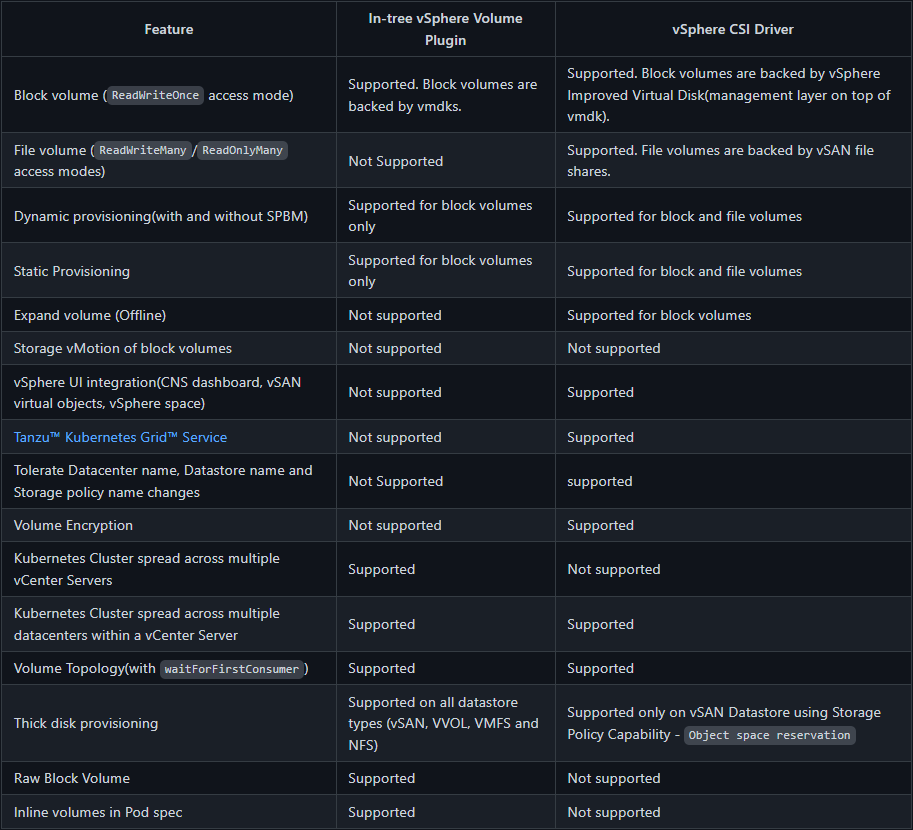This screenshot has height=830, width=913.
Task: Select the text about vSAN file shares
Action: (720, 161)
